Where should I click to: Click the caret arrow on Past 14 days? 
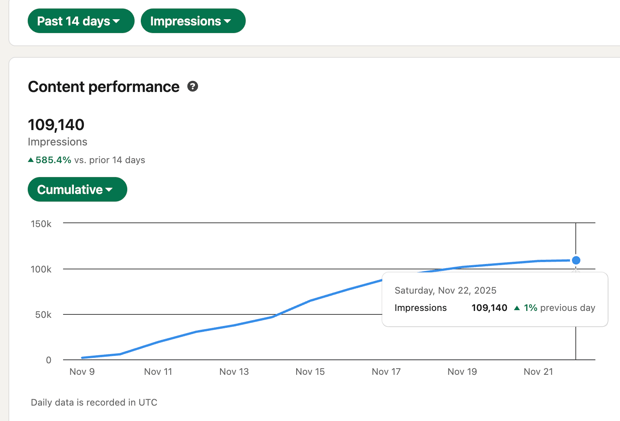point(116,21)
